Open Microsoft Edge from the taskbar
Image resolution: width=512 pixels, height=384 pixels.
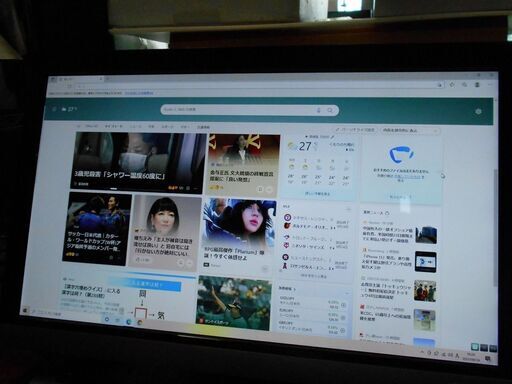point(129,322)
